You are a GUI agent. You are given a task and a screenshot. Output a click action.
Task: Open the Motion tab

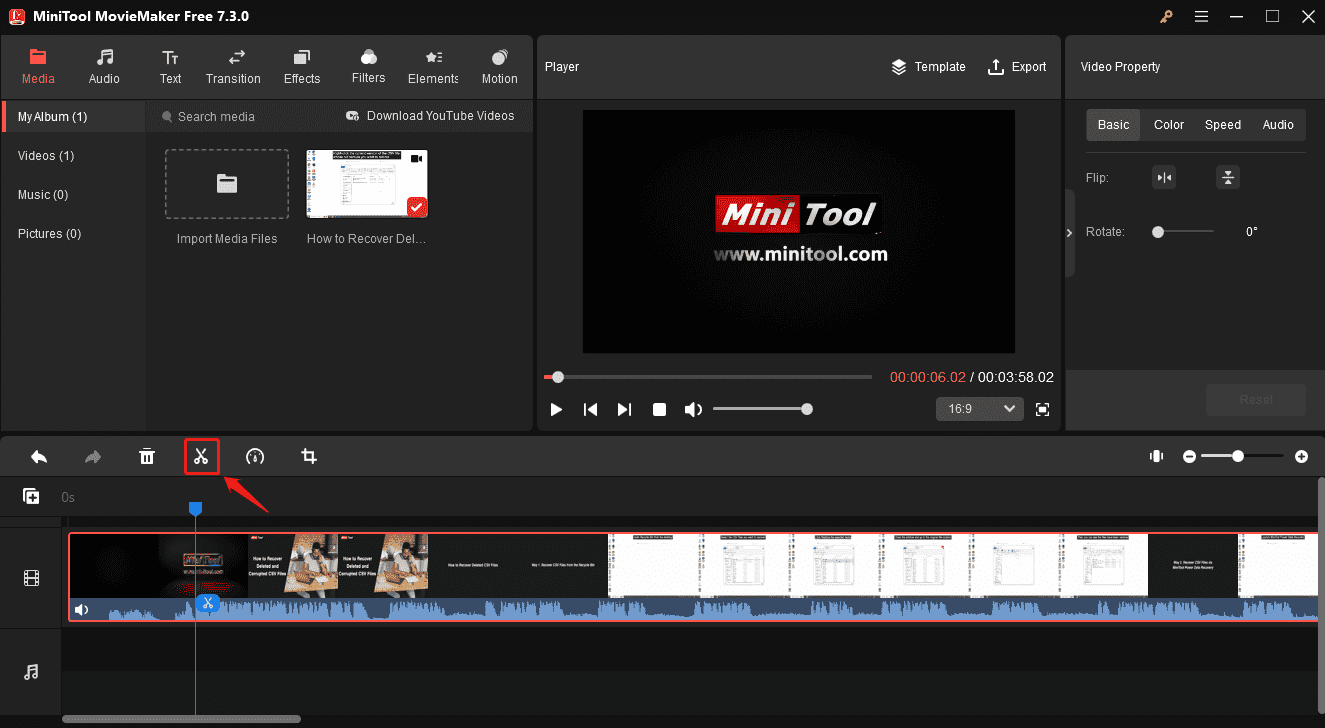click(500, 67)
